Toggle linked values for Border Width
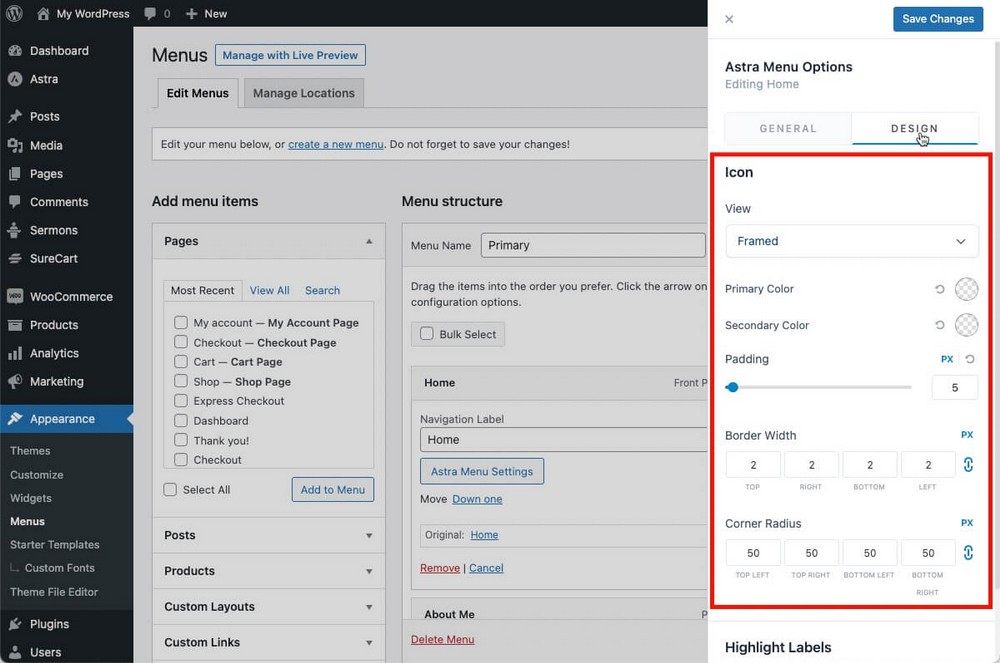This screenshot has height=663, width=1000. (x=968, y=465)
